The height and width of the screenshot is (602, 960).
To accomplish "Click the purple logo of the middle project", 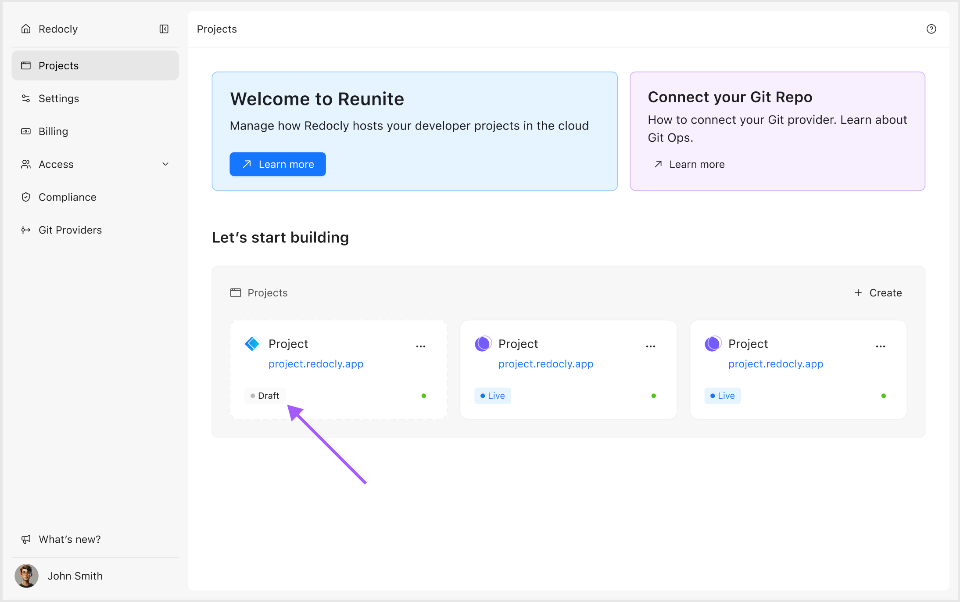I will coord(482,344).
